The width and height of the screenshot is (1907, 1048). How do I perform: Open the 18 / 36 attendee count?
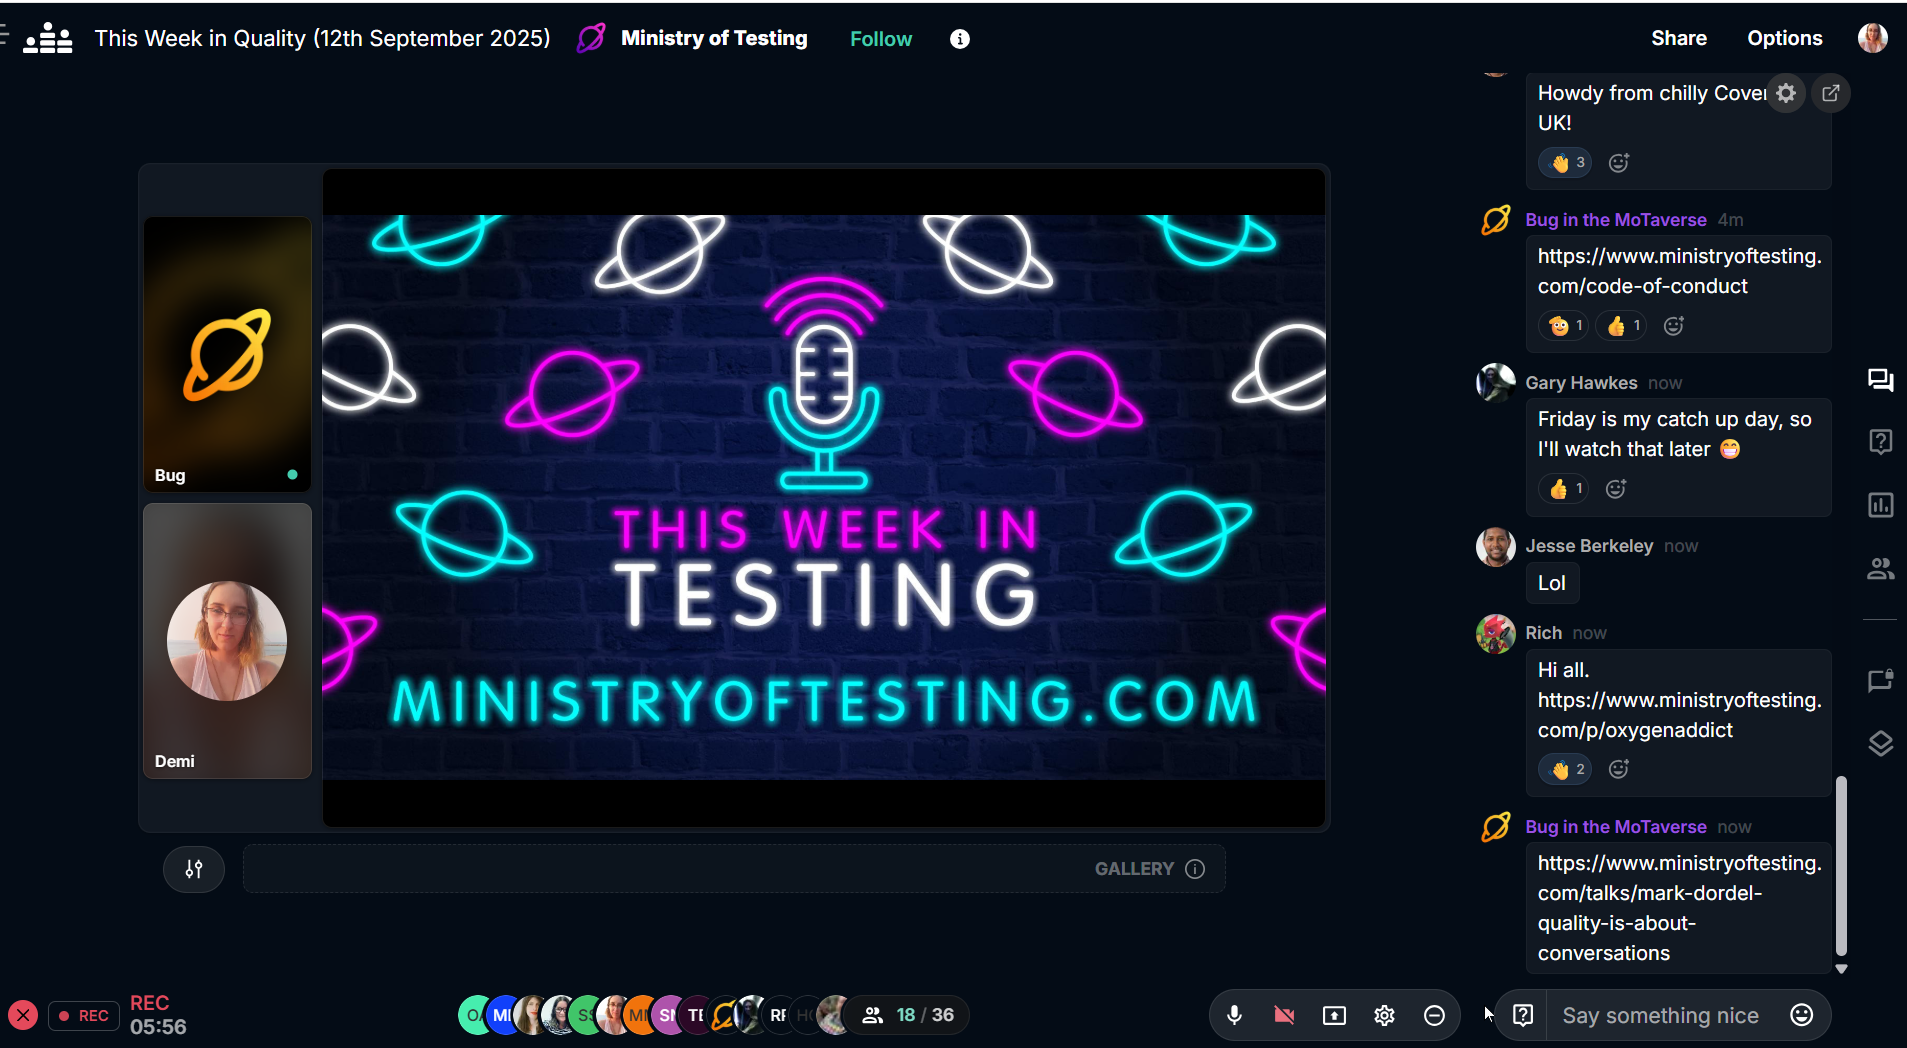908,1015
